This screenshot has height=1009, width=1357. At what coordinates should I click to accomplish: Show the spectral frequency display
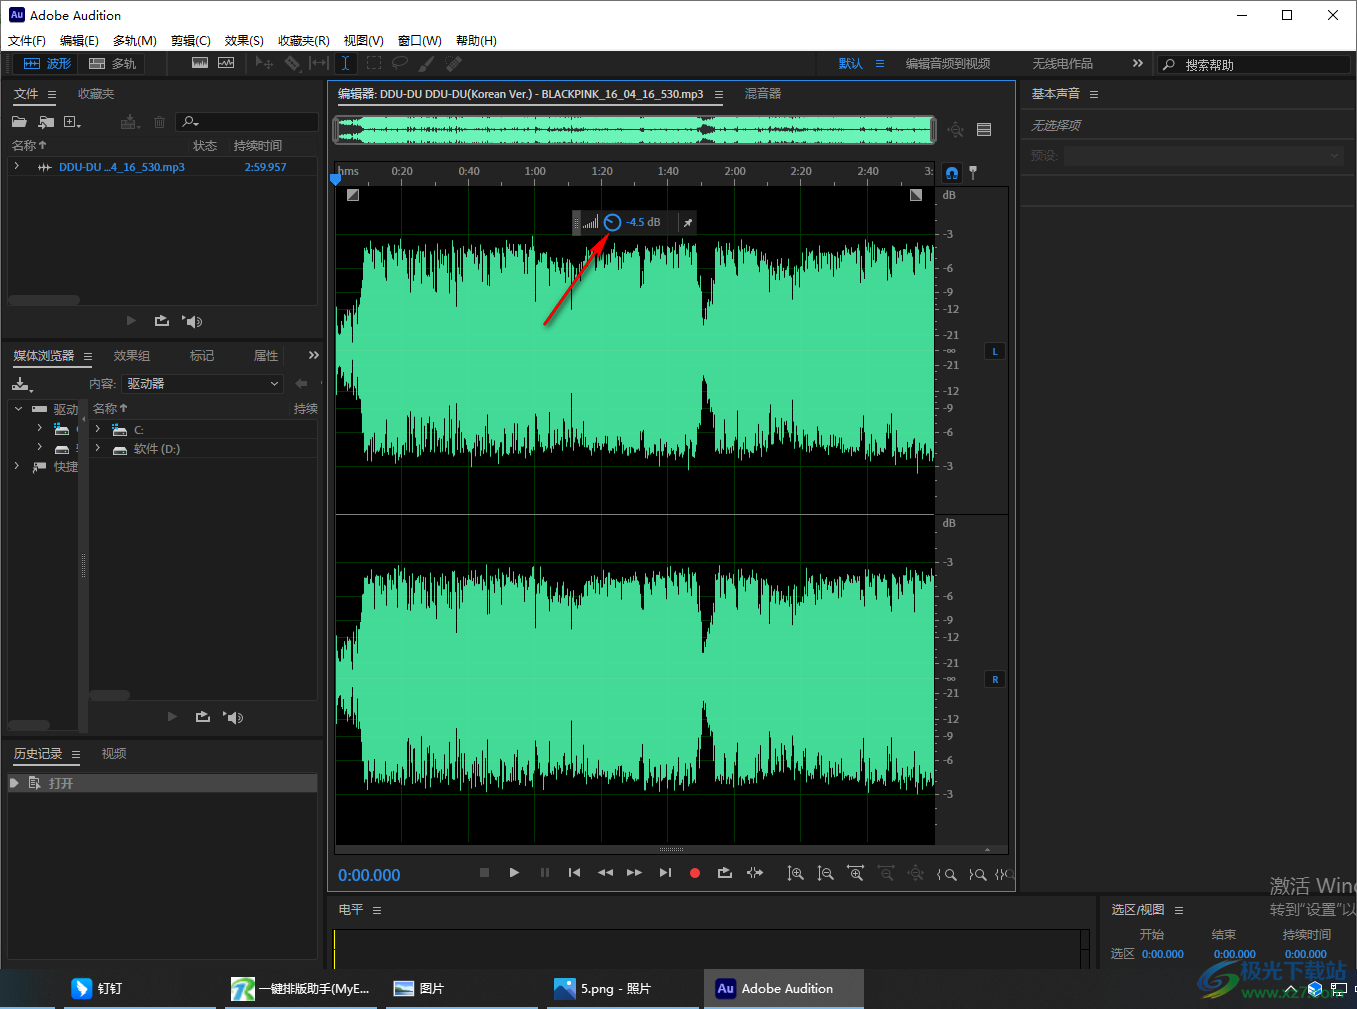tap(200, 63)
